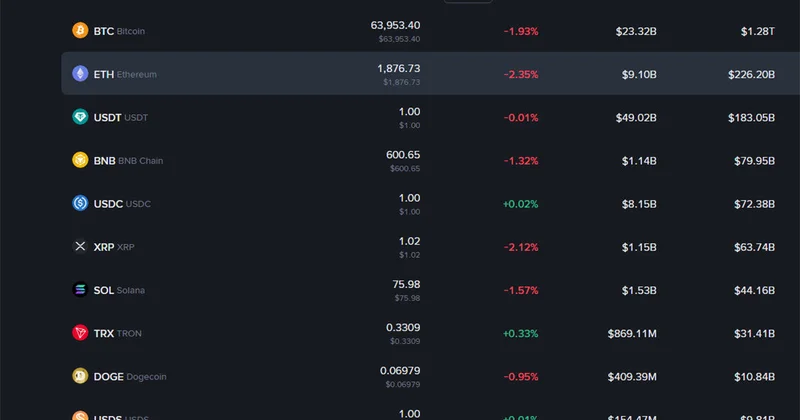
Task: Select the Solana price 75.98
Action: (x=407, y=284)
